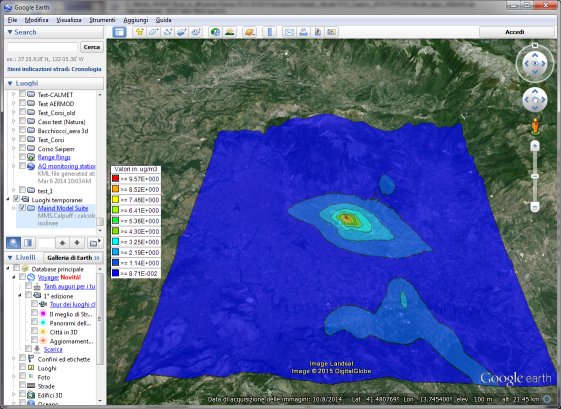Select the Add Polygon tool

[x=153, y=32]
